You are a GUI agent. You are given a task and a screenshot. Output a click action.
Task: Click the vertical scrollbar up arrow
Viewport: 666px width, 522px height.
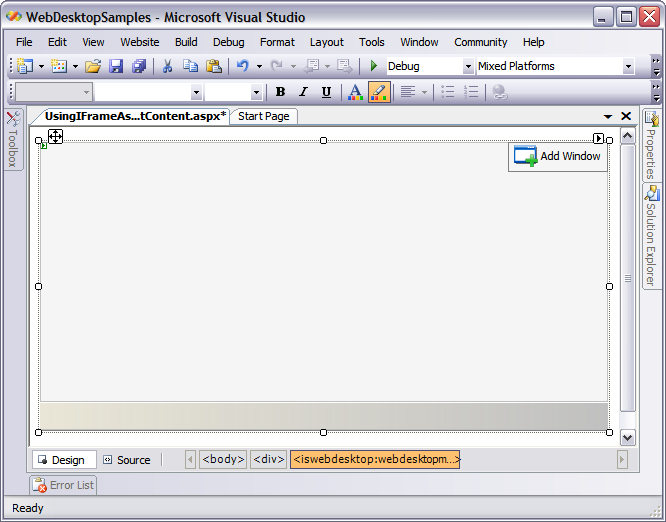pos(628,136)
